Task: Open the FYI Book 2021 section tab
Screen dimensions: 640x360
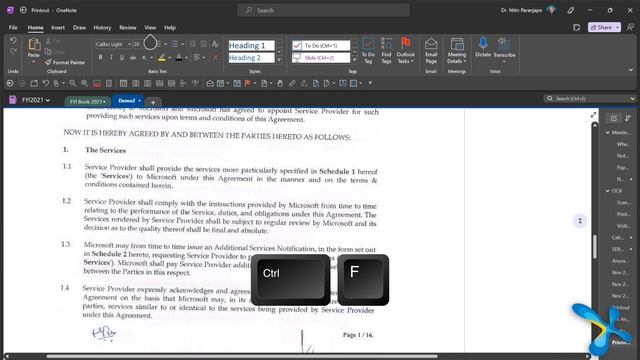Action: pyautogui.click(x=87, y=102)
